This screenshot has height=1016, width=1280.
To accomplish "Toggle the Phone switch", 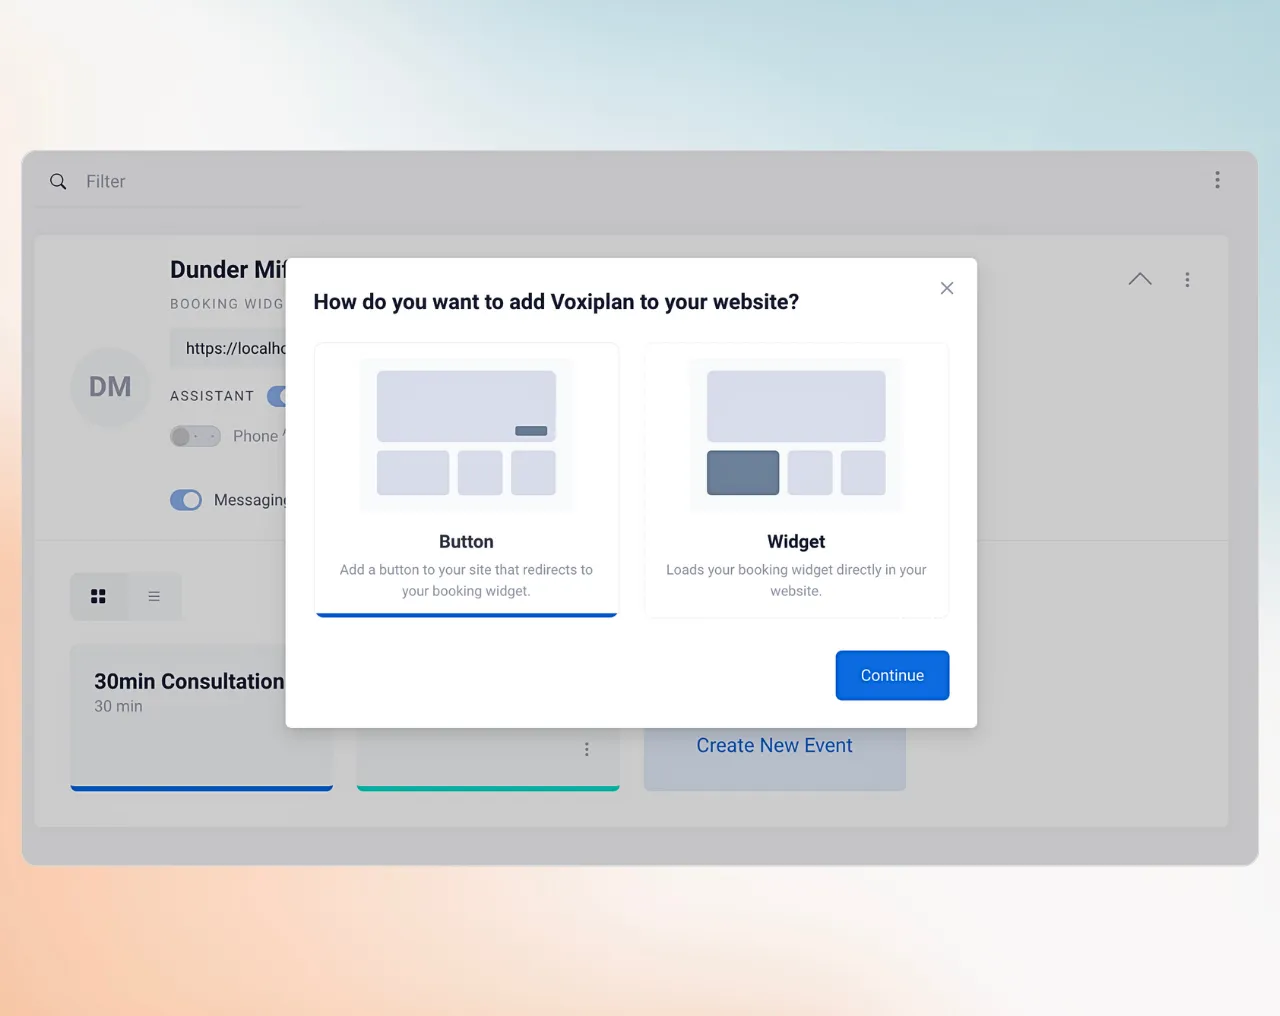I will click(x=195, y=436).
